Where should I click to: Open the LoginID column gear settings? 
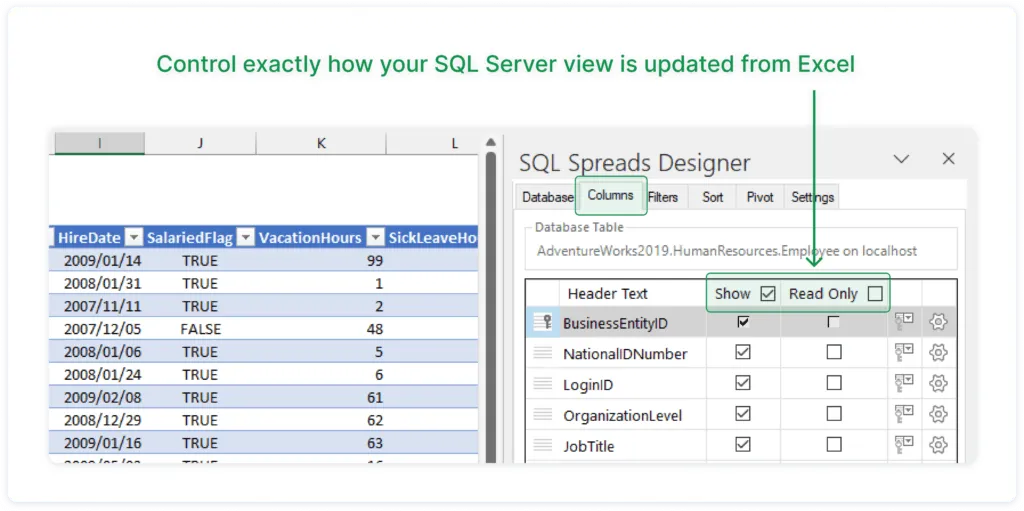(x=937, y=383)
